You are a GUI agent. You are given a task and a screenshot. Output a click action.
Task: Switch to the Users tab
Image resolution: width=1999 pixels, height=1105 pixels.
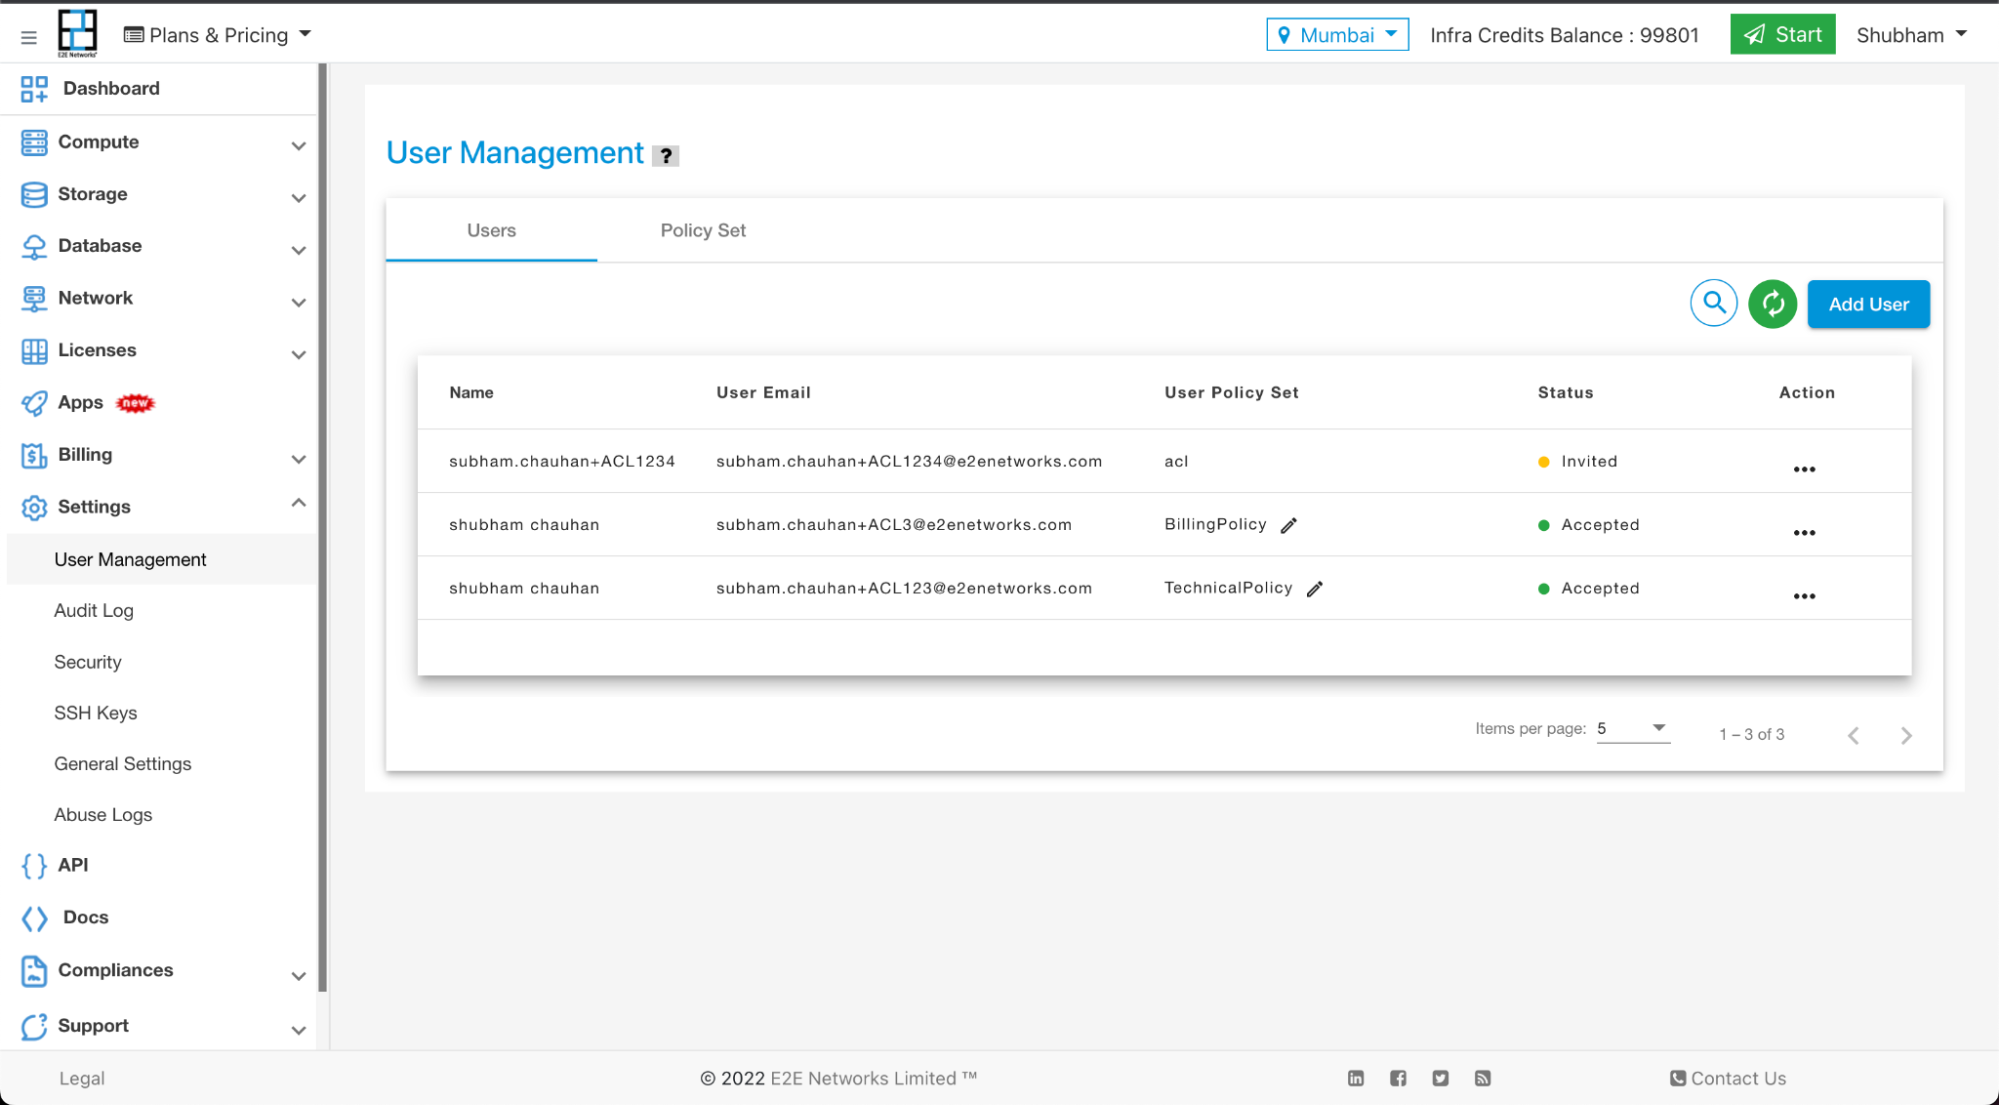491,230
